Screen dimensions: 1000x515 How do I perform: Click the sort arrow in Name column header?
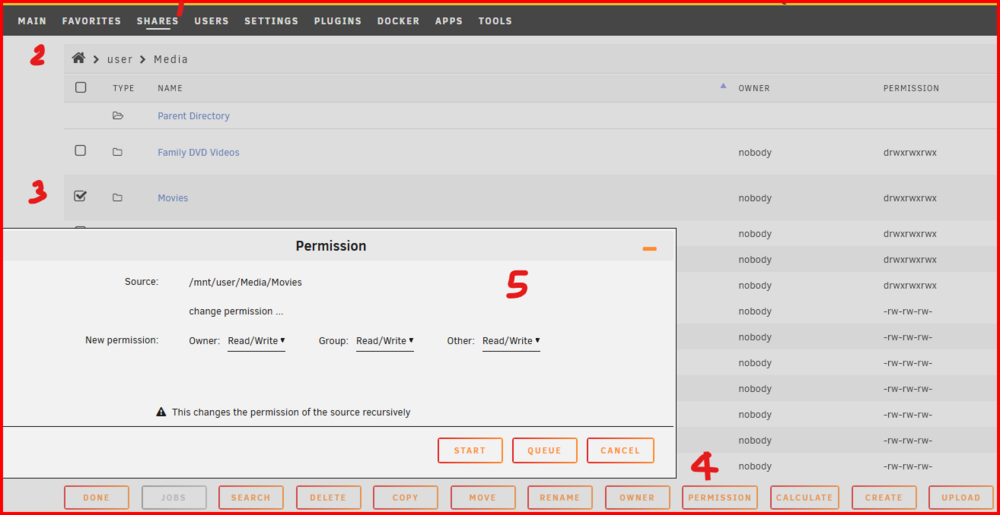723,85
